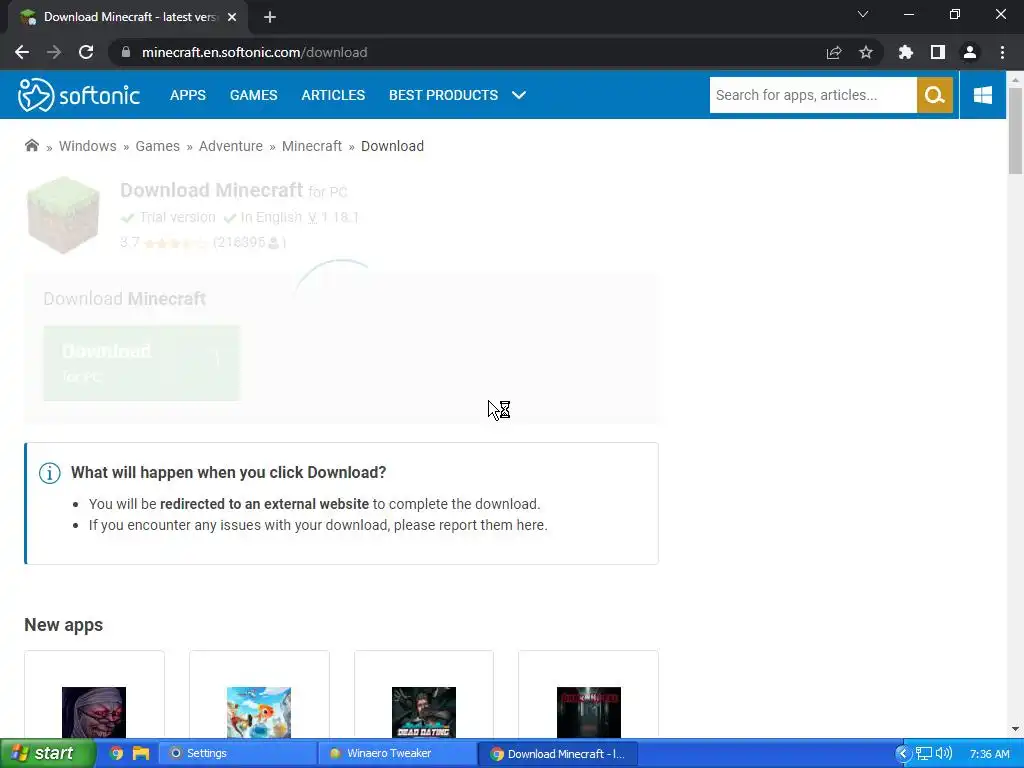1024x768 pixels.
Task: Select the Windows platform icon
Action: point(983,95)
